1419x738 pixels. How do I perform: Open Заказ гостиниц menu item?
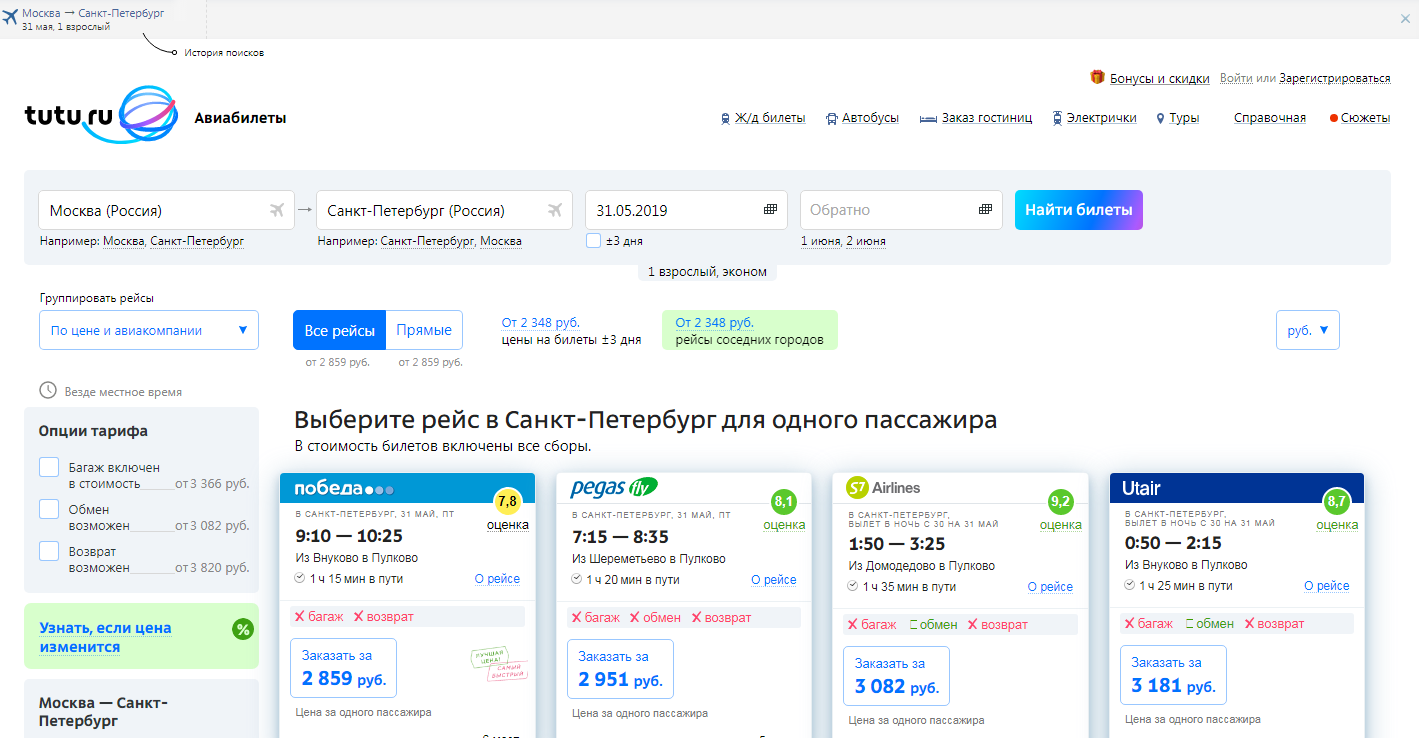tap(987, 118)
